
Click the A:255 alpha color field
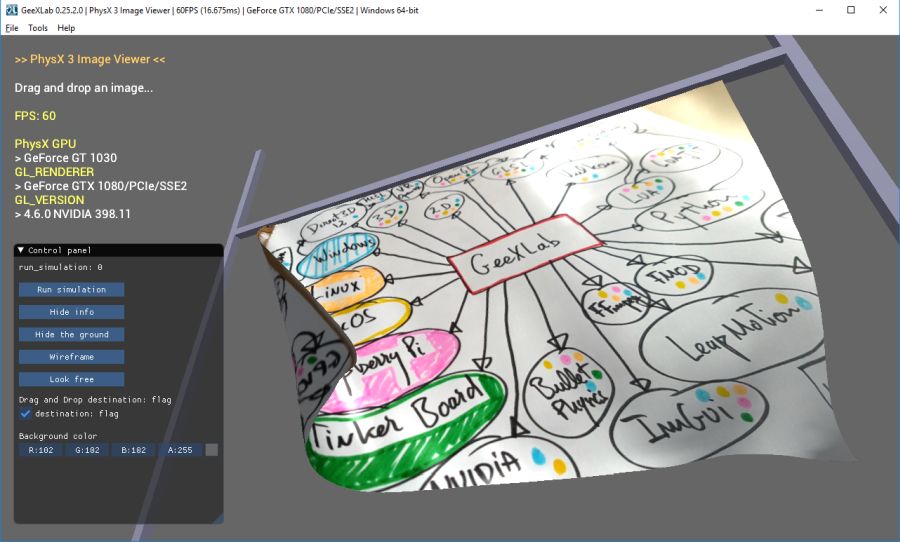[180, 450]
